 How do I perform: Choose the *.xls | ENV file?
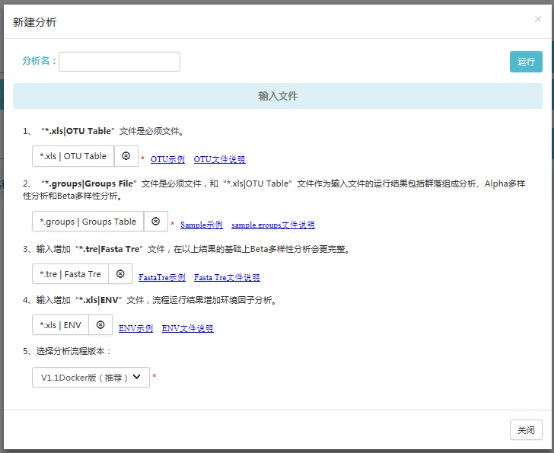pos(60,325)
